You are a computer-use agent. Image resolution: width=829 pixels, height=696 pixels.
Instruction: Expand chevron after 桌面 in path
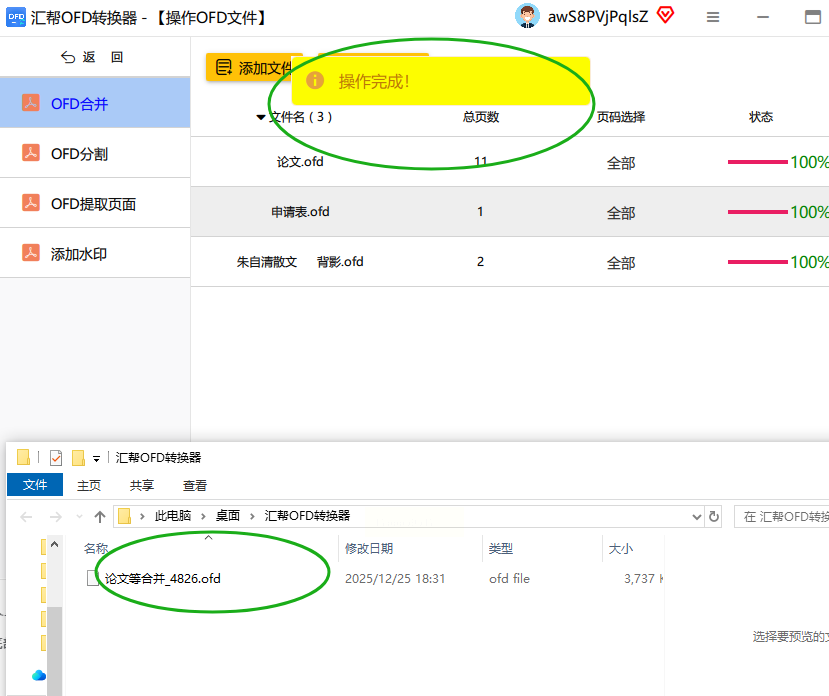point(252,516)
